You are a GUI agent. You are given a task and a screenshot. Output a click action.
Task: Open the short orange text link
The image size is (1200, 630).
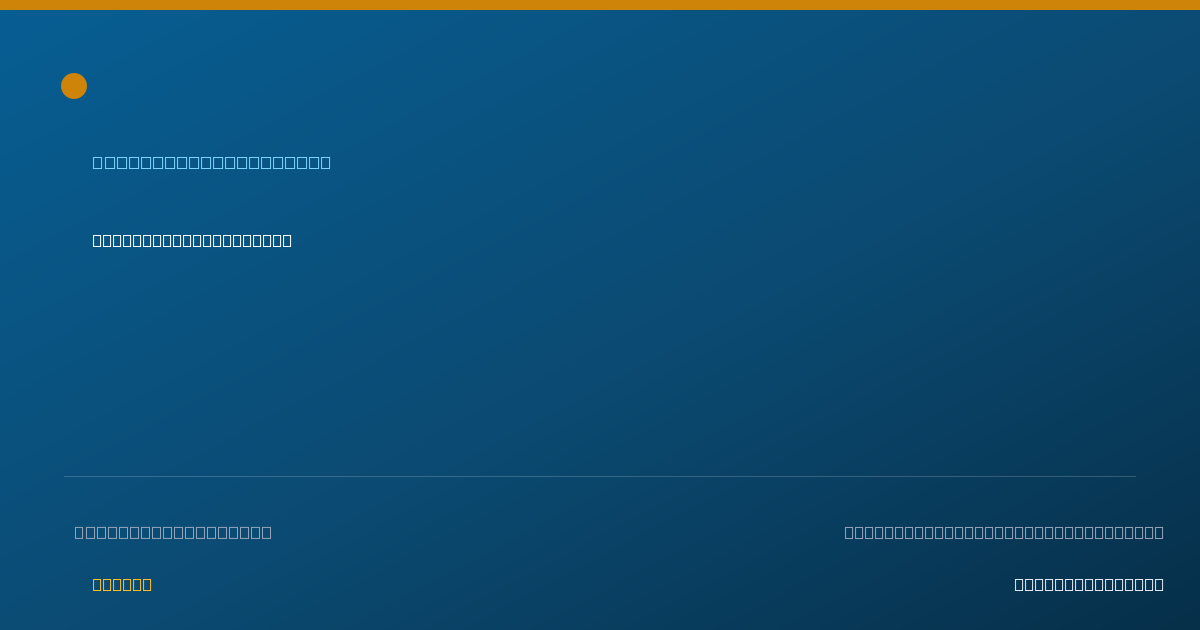pos(122,584)
